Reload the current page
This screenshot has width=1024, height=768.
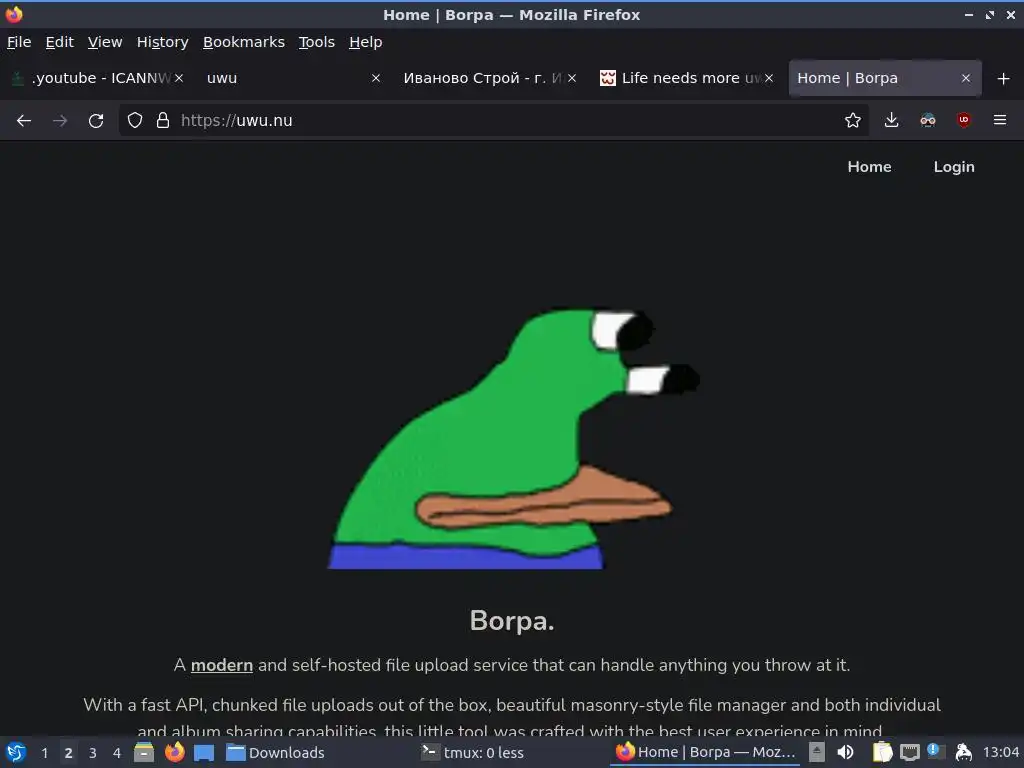(x=96, y=120)
